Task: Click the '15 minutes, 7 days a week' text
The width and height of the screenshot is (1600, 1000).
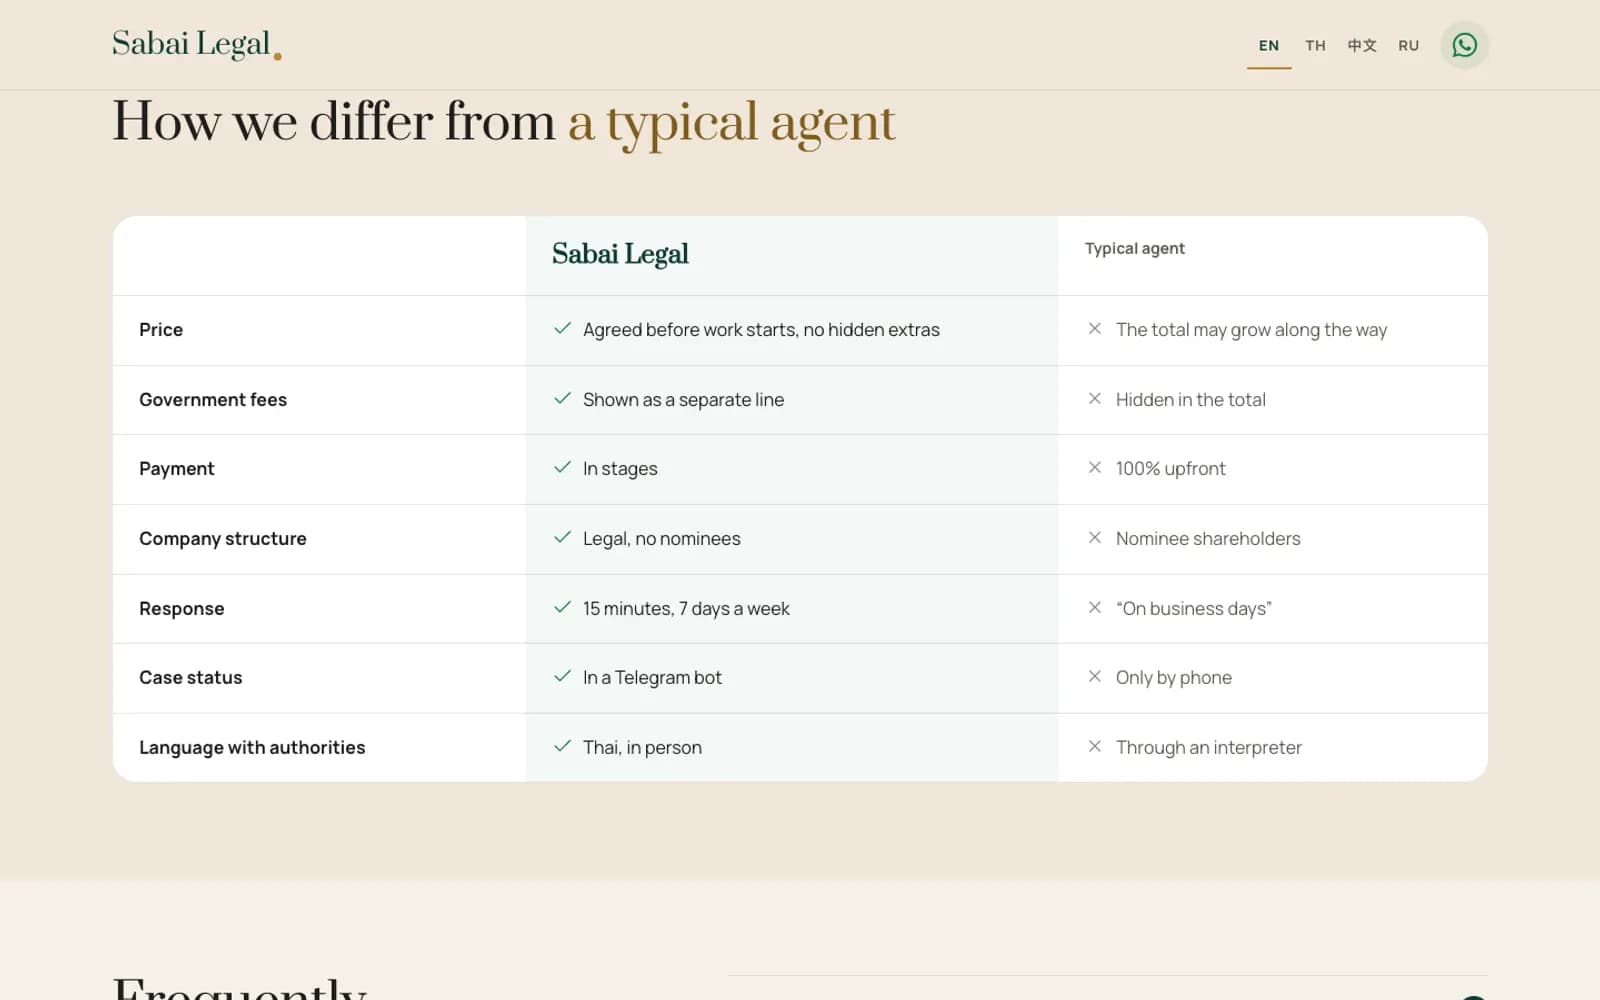Action: 686,609
